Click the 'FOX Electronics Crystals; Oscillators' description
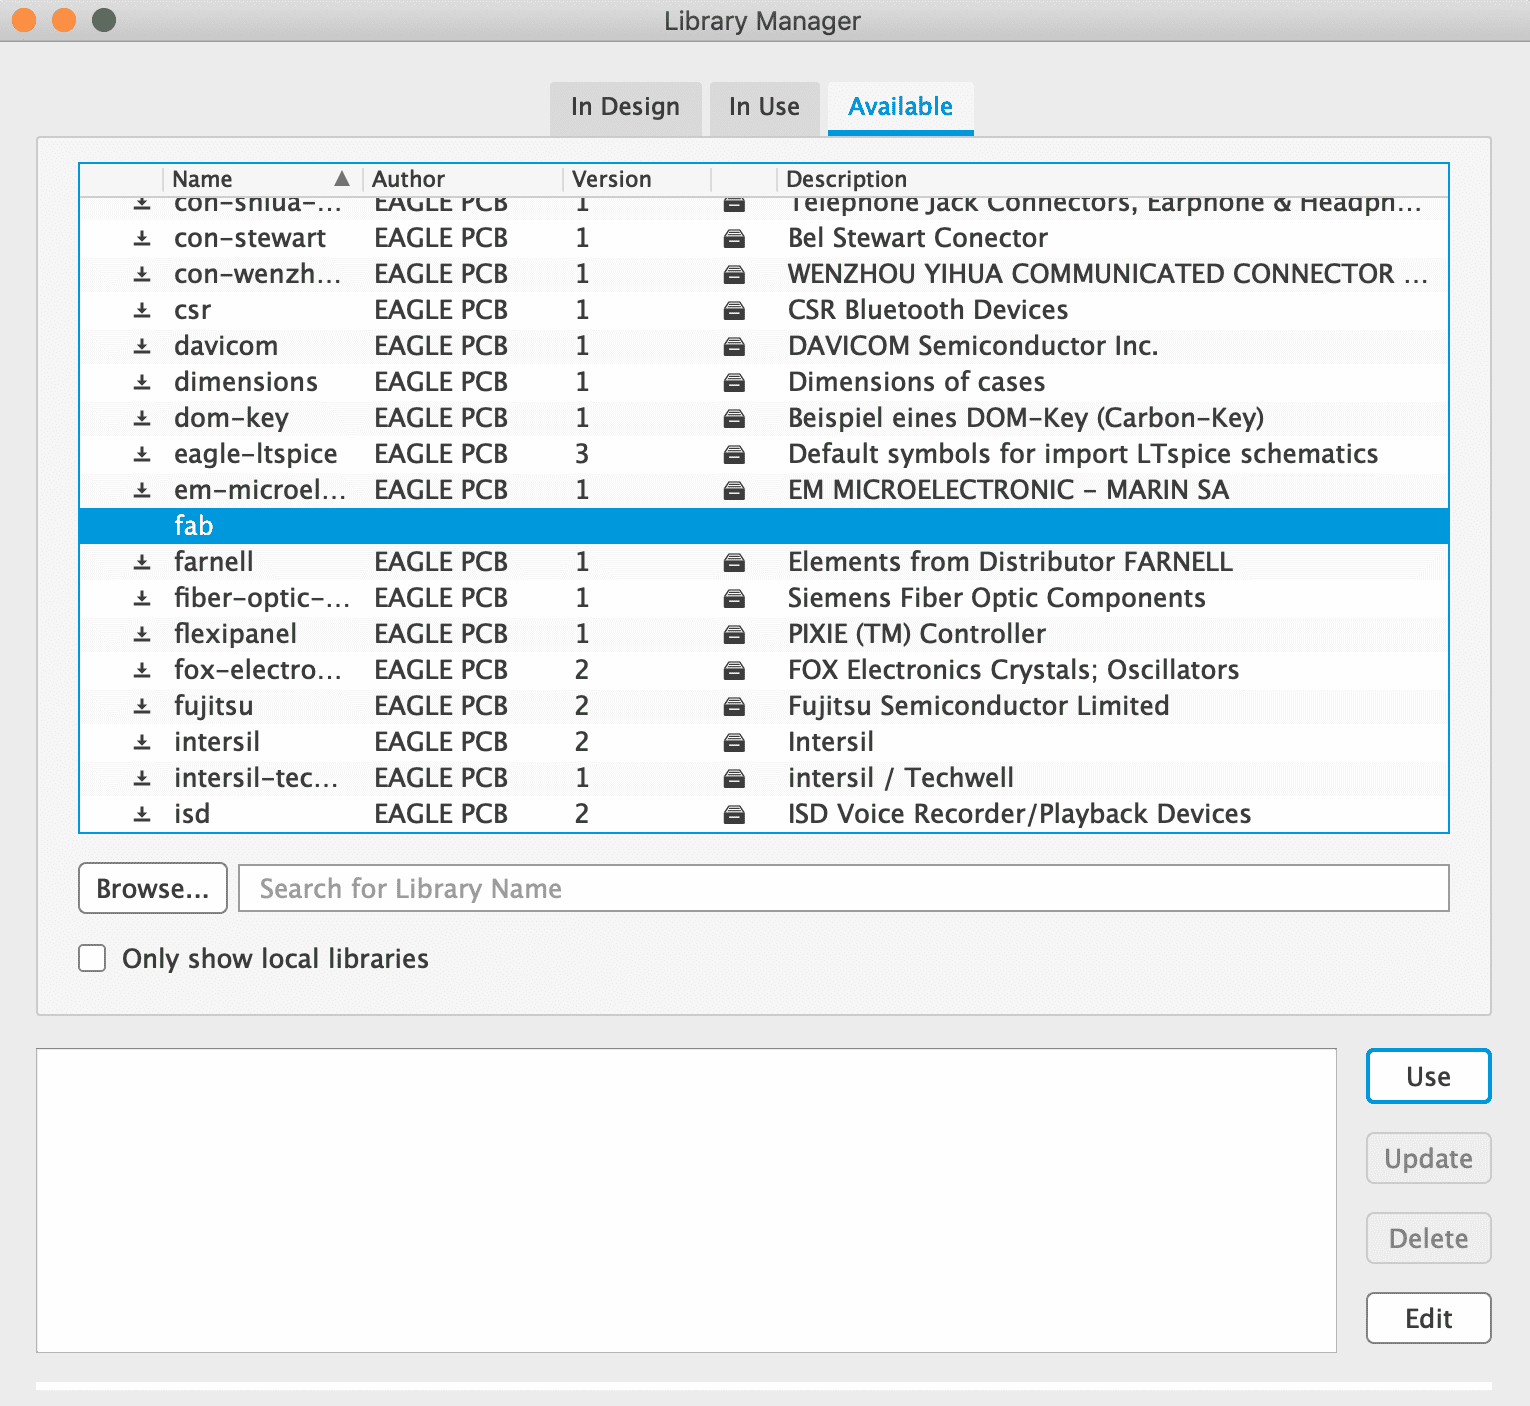 (1014, 670)
